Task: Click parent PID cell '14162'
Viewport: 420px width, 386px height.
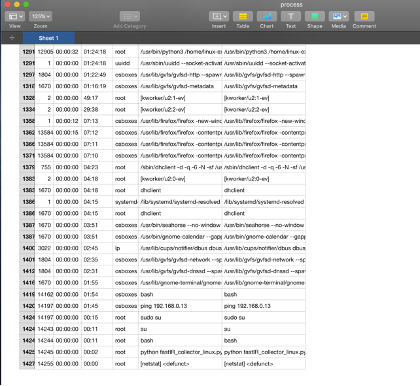Action: (x=44, y=294)
